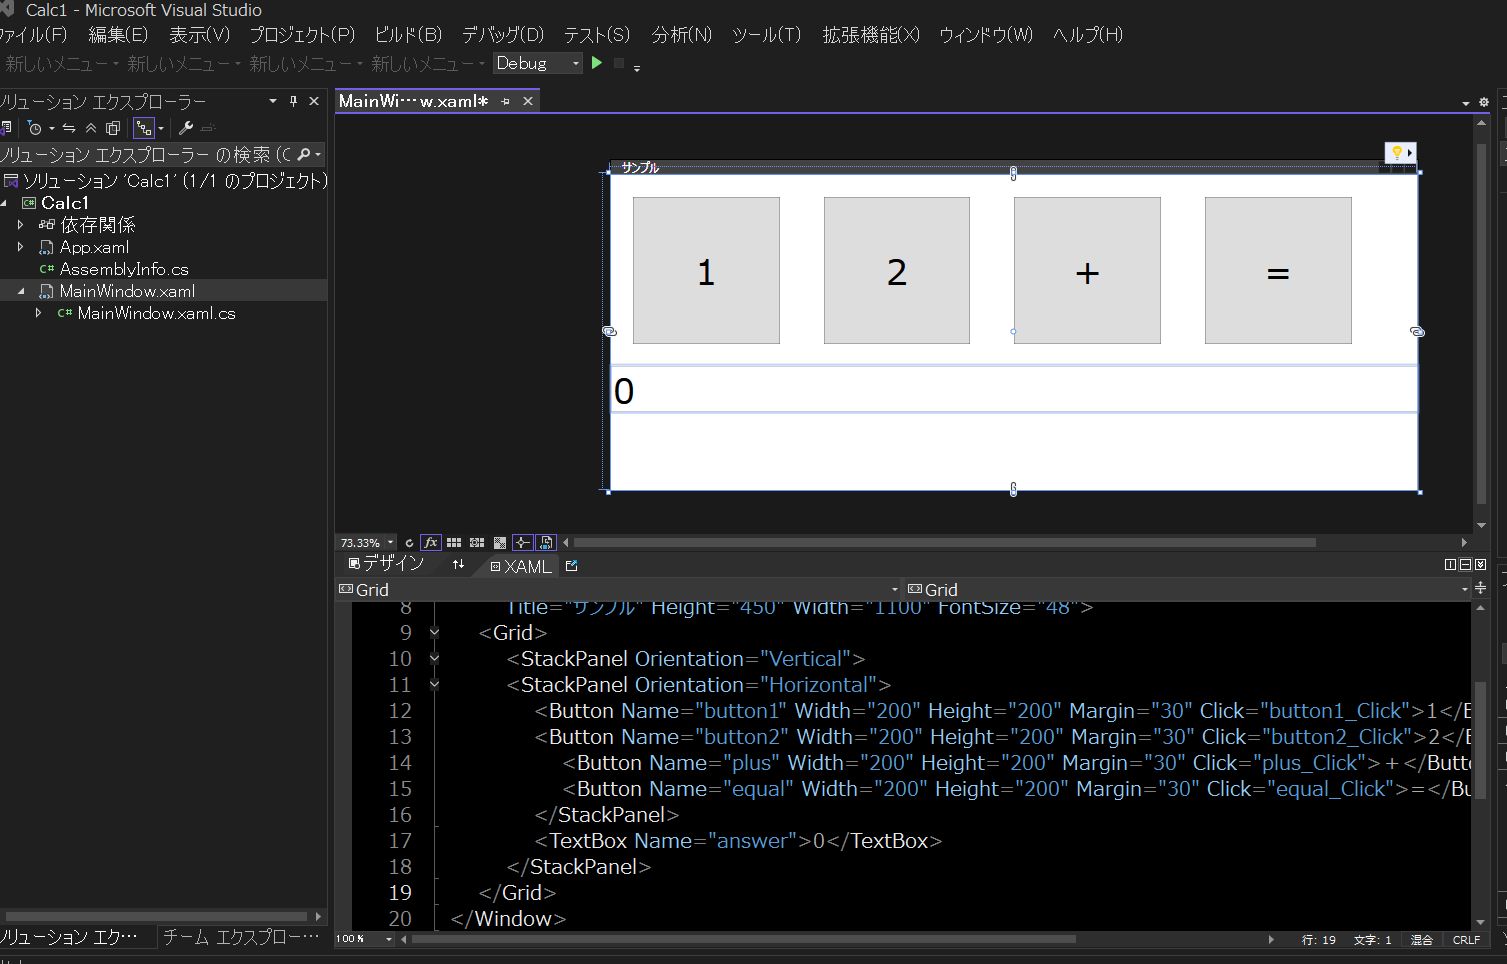
Task: Select AssemblyInfo.cs in Solution Explorer
Action: (x=124, y=269)
